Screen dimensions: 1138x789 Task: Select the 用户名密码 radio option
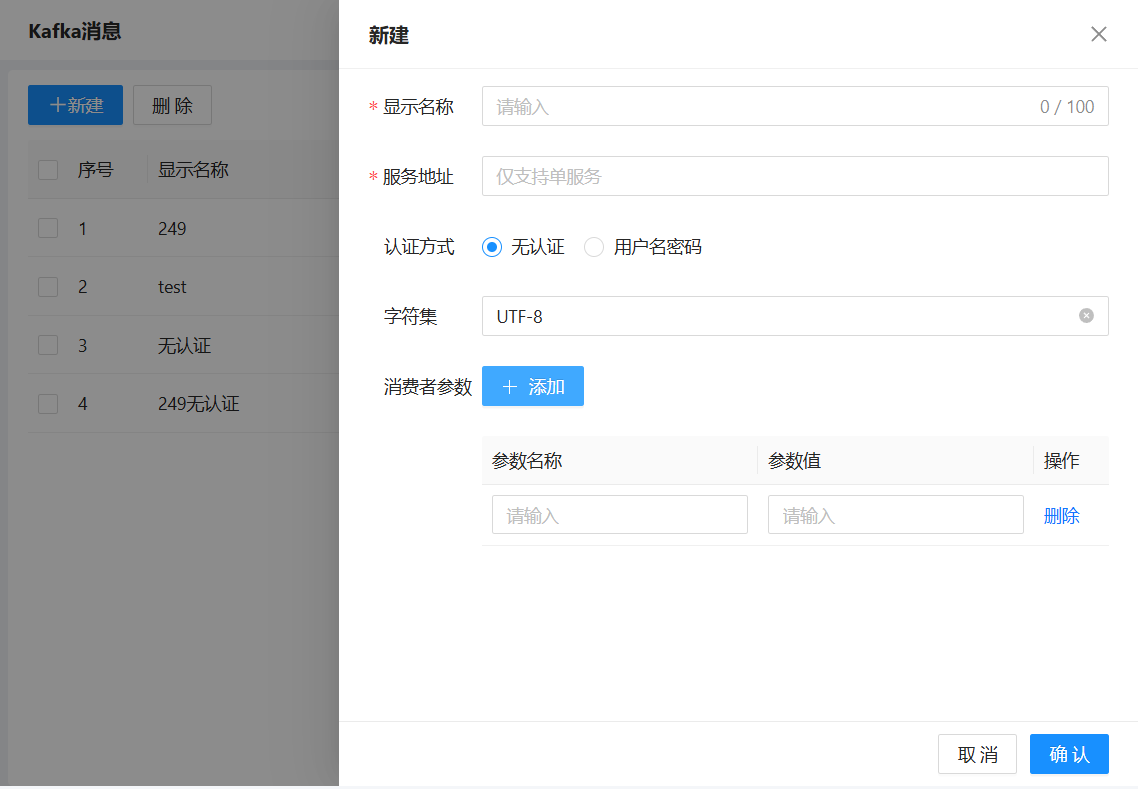(x=594, y=247)
